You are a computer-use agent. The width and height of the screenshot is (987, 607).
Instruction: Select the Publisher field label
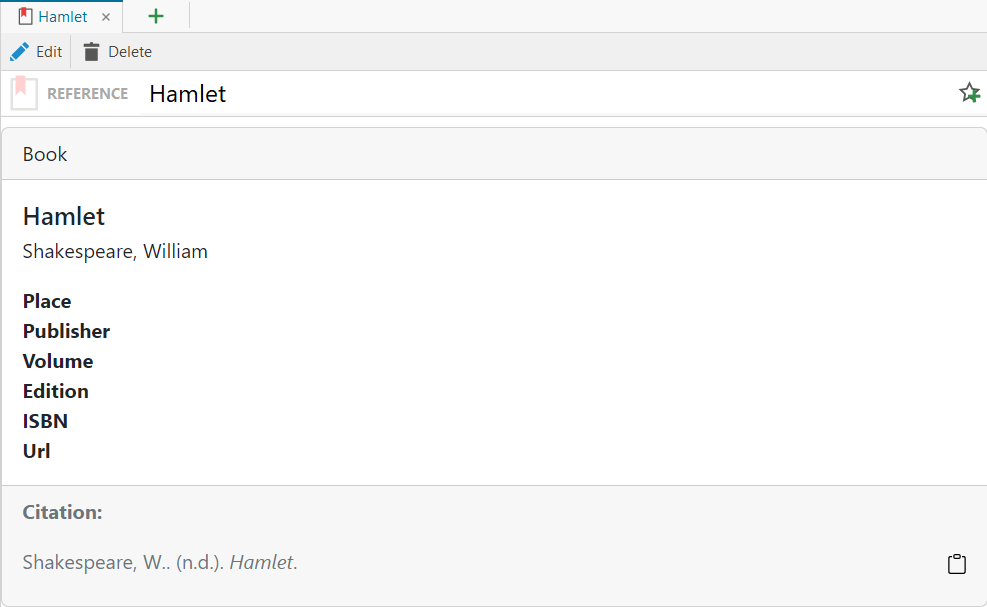tap(66, 331)
